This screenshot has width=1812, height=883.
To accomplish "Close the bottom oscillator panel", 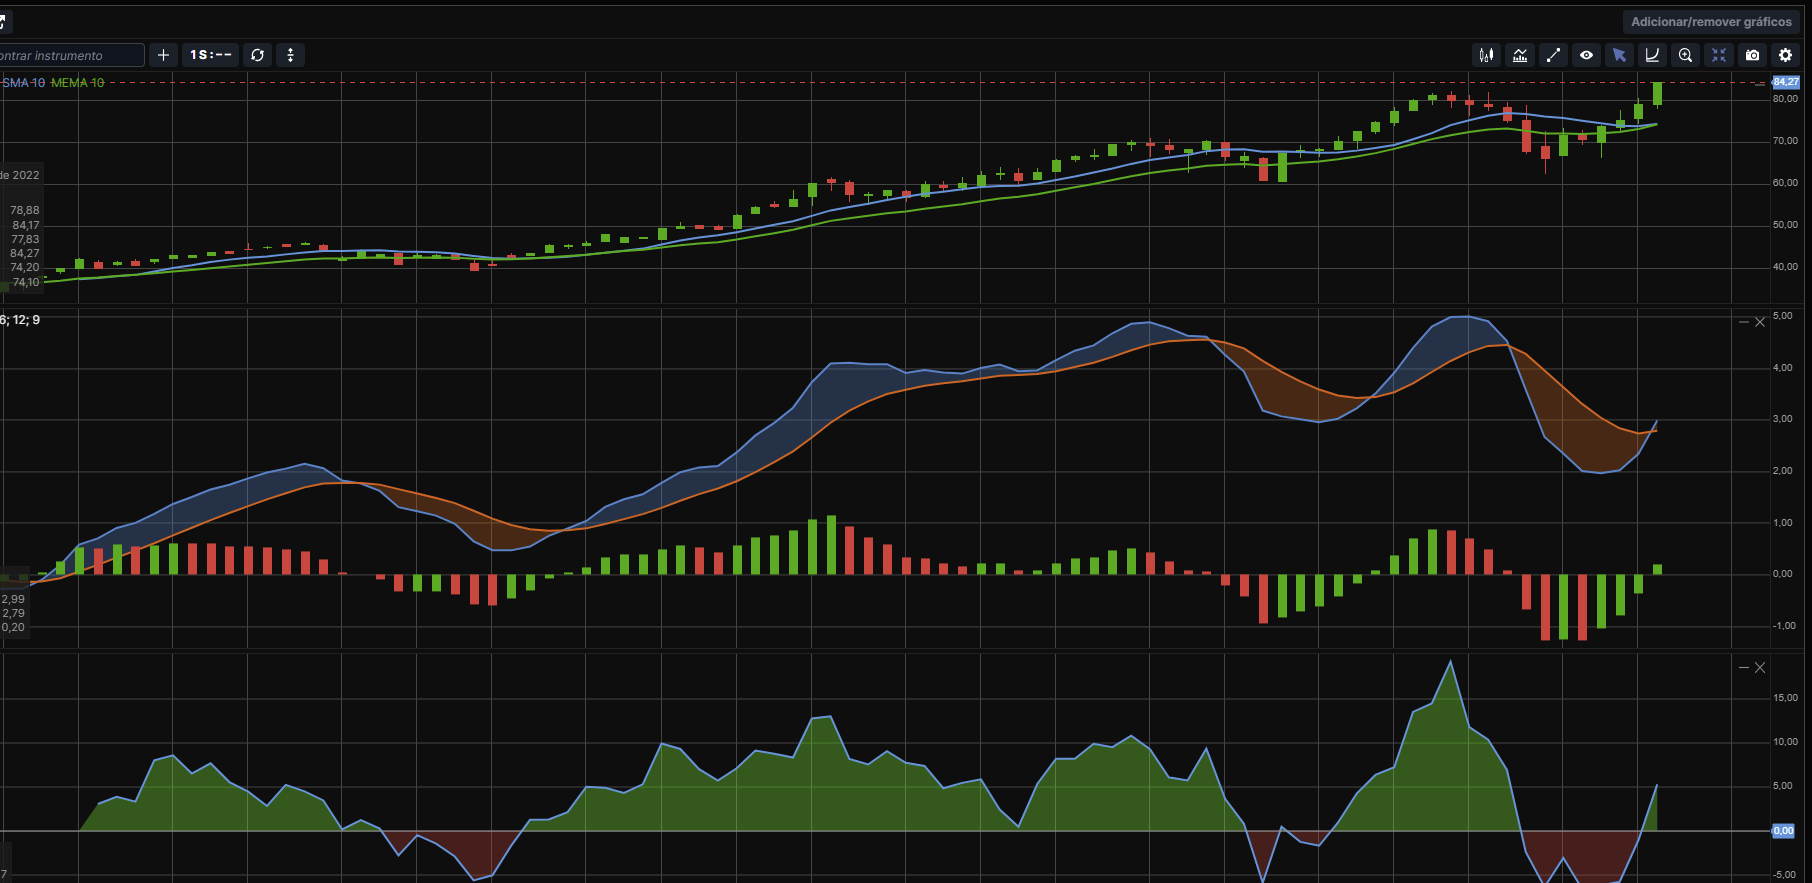I will (x=1760, y=667).
